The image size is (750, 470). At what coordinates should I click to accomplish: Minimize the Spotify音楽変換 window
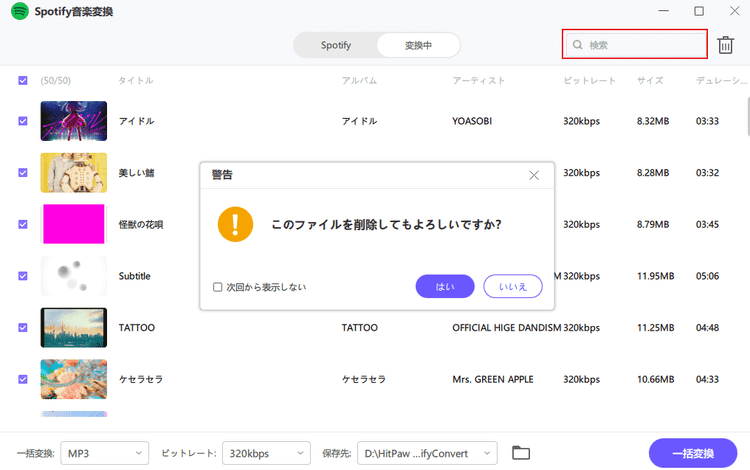663,11
